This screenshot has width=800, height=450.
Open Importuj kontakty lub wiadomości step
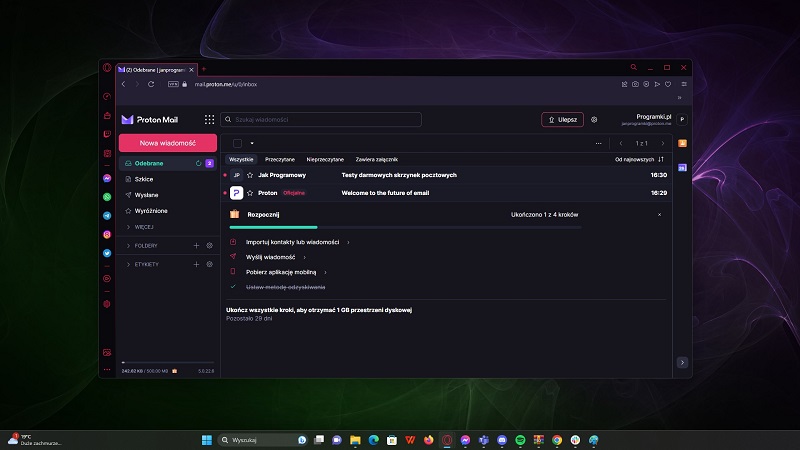[292, 242]
